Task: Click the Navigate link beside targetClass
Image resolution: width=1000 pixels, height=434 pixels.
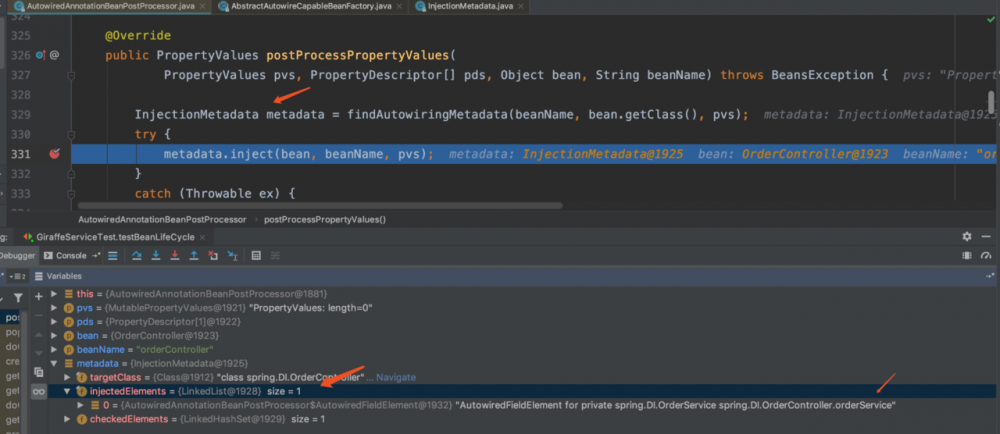Action: 396,377
